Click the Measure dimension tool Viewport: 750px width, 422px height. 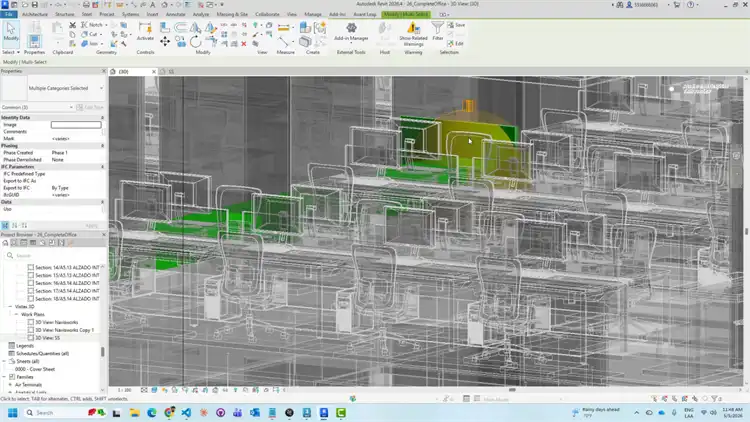coord(284,28)
